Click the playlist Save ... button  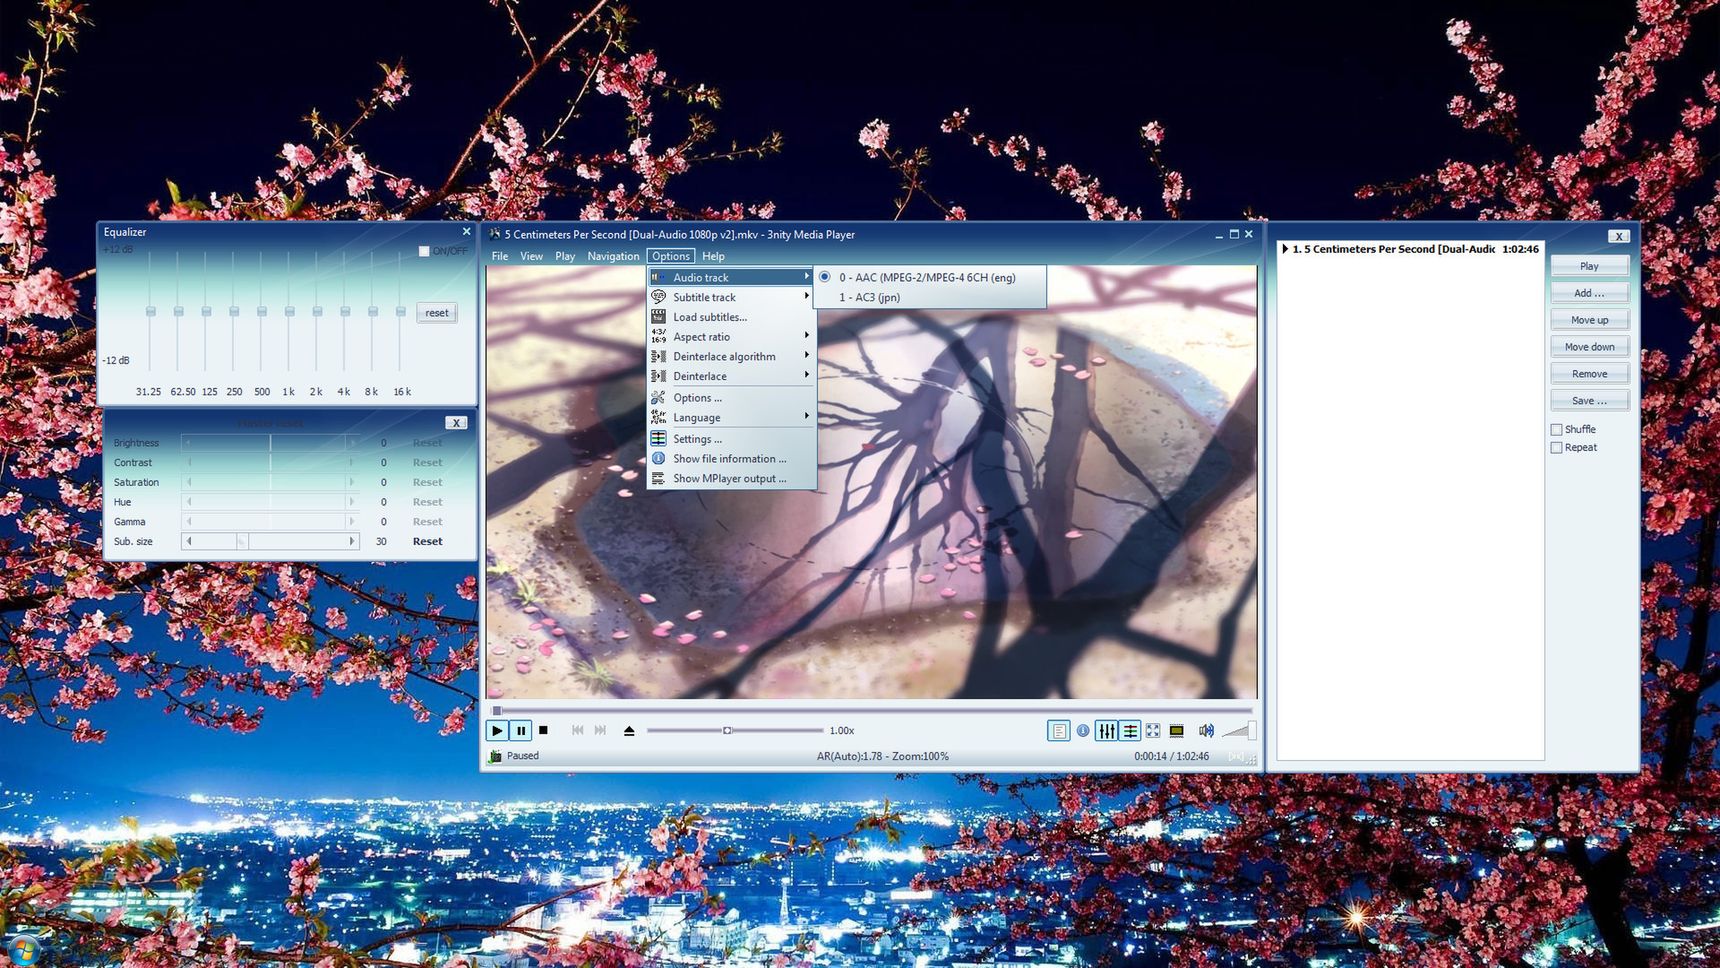click(1589, 401)
